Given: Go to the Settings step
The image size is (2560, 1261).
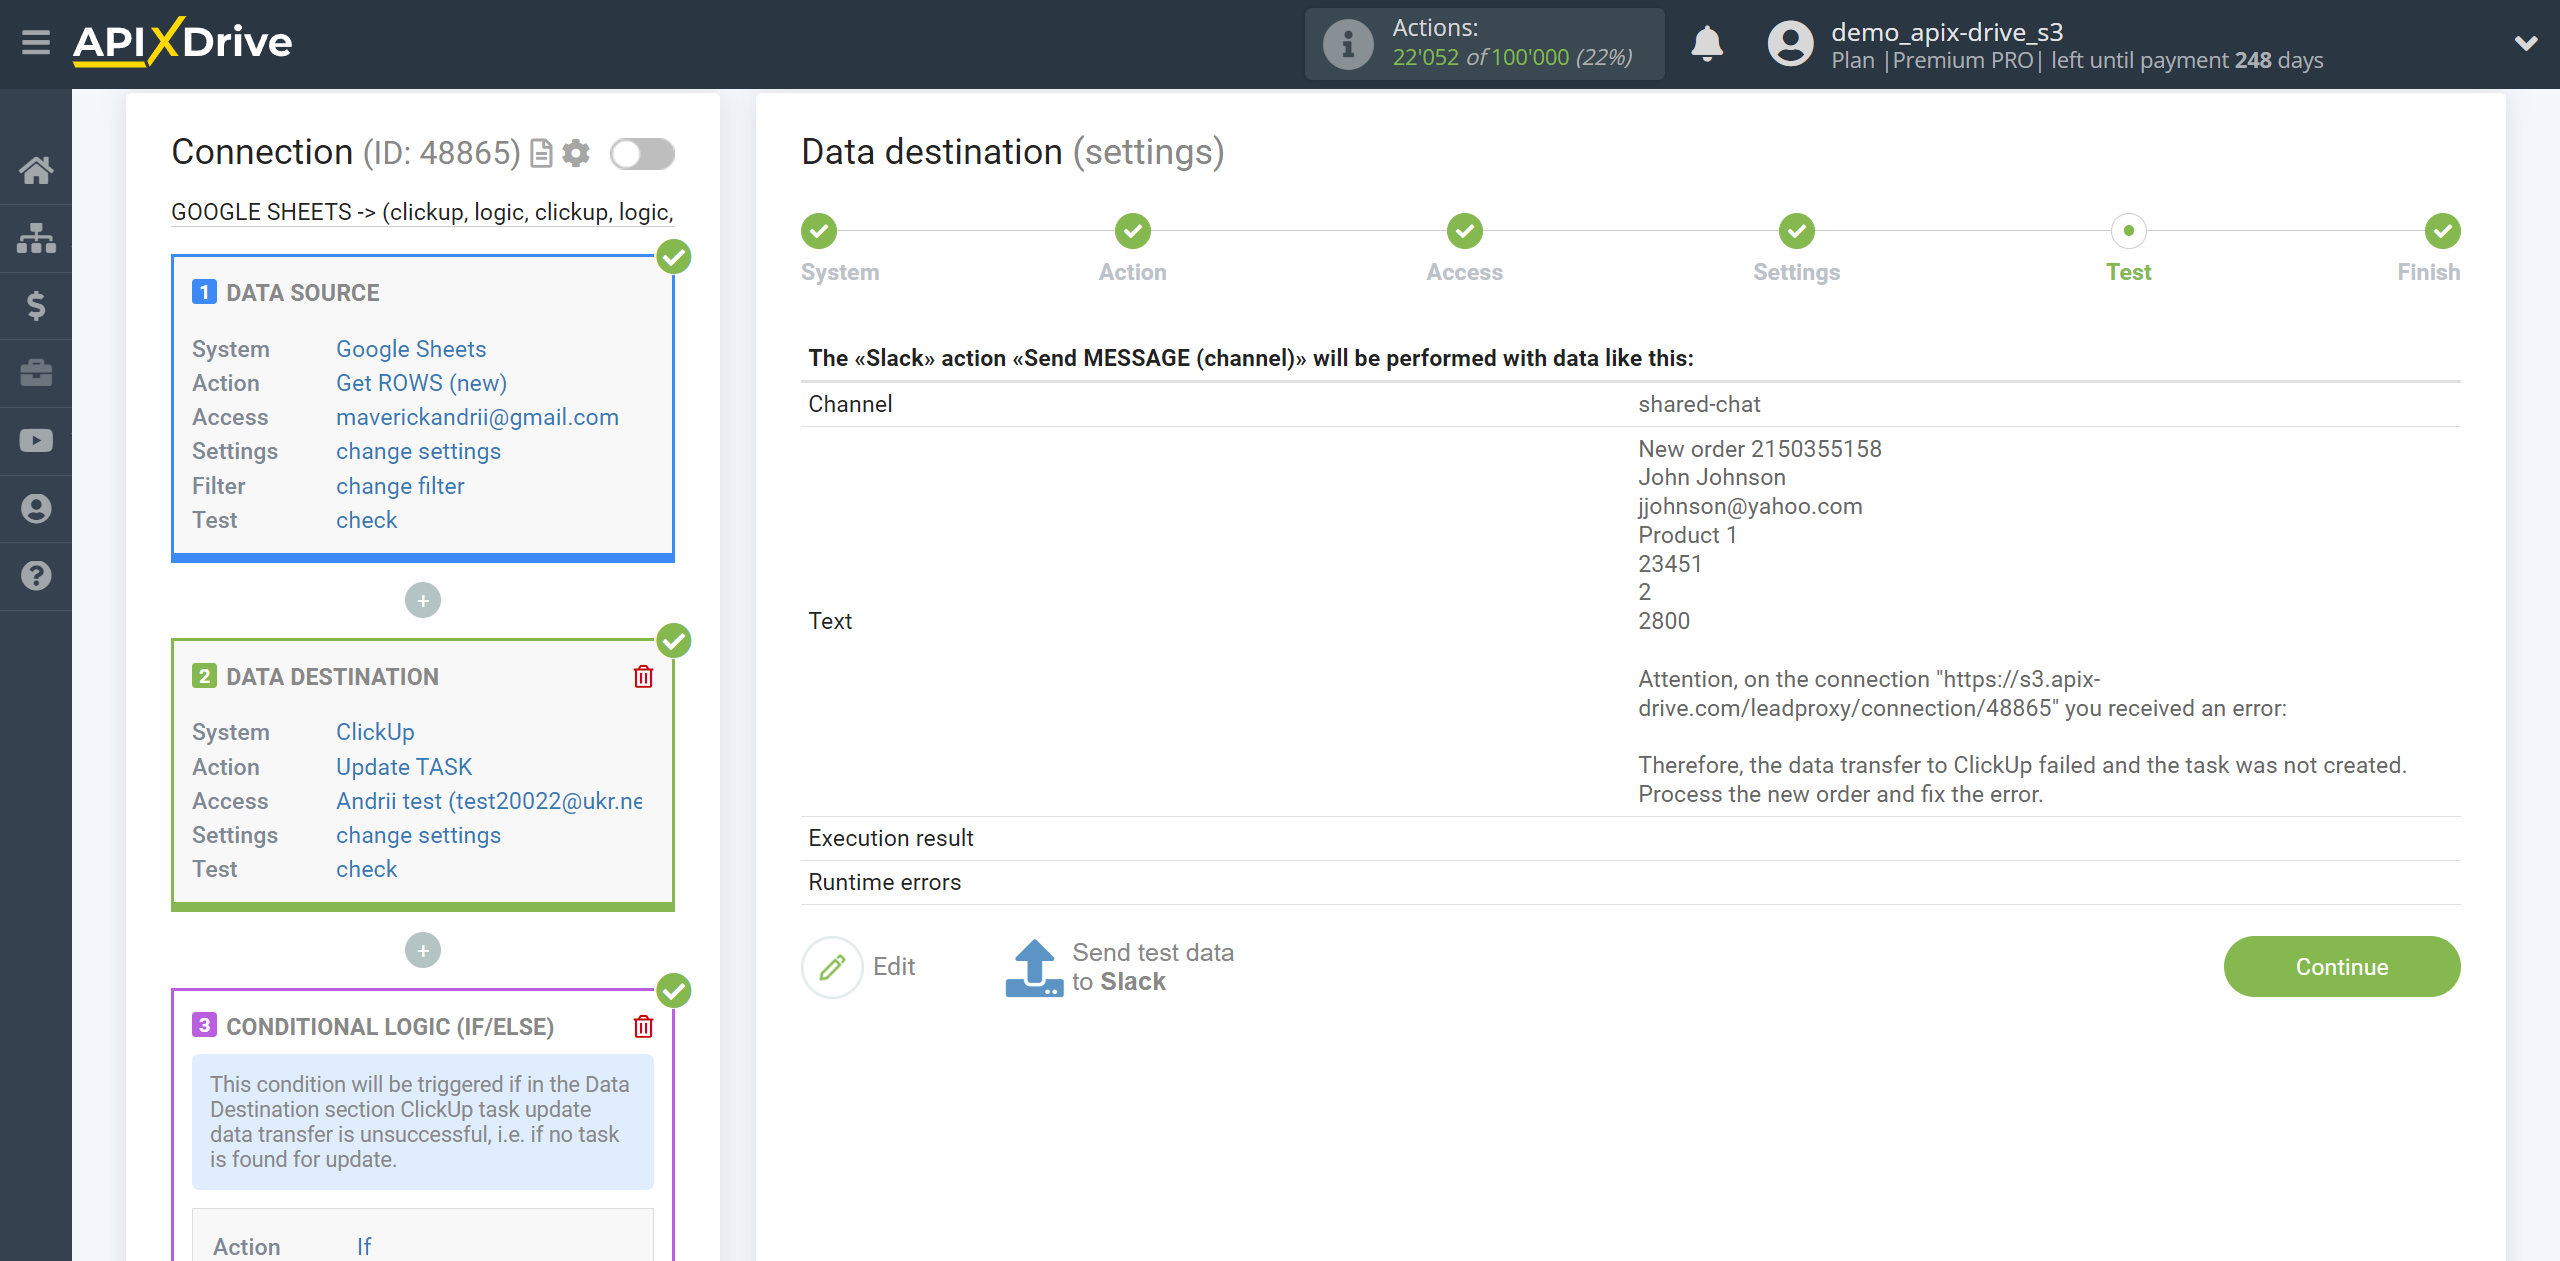Looking at the screenshot, I should coord(1797,231).
